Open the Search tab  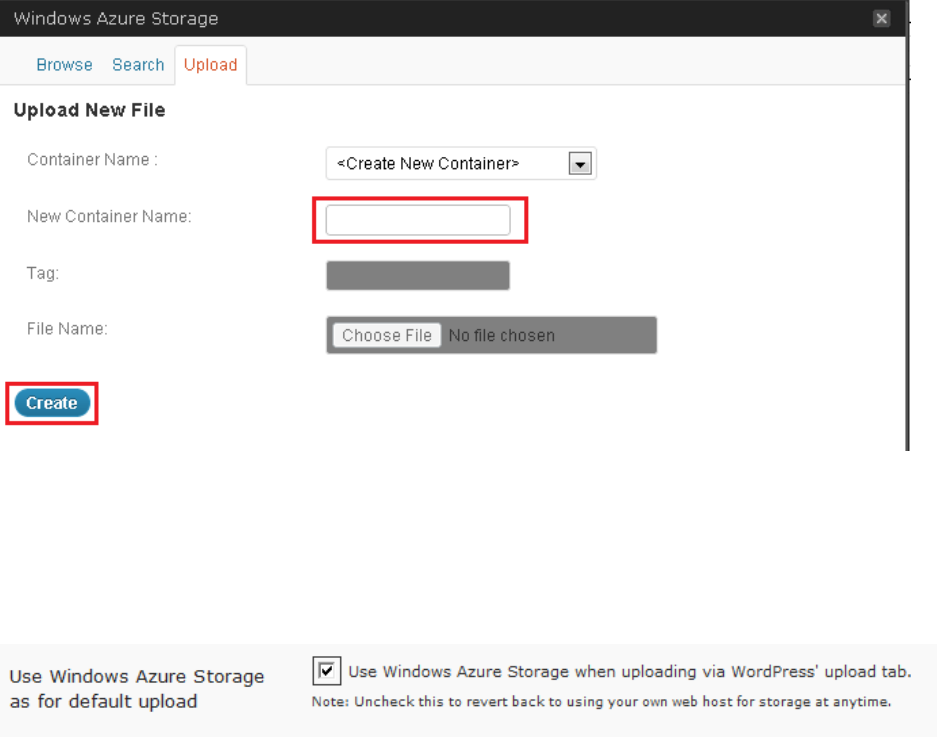coord(138,65)
